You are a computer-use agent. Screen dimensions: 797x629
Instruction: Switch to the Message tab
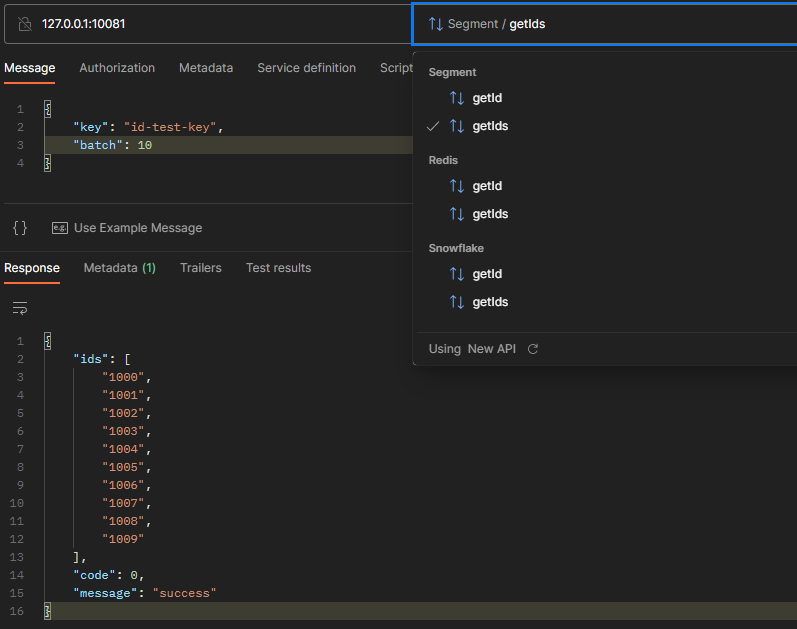point(29,68)
